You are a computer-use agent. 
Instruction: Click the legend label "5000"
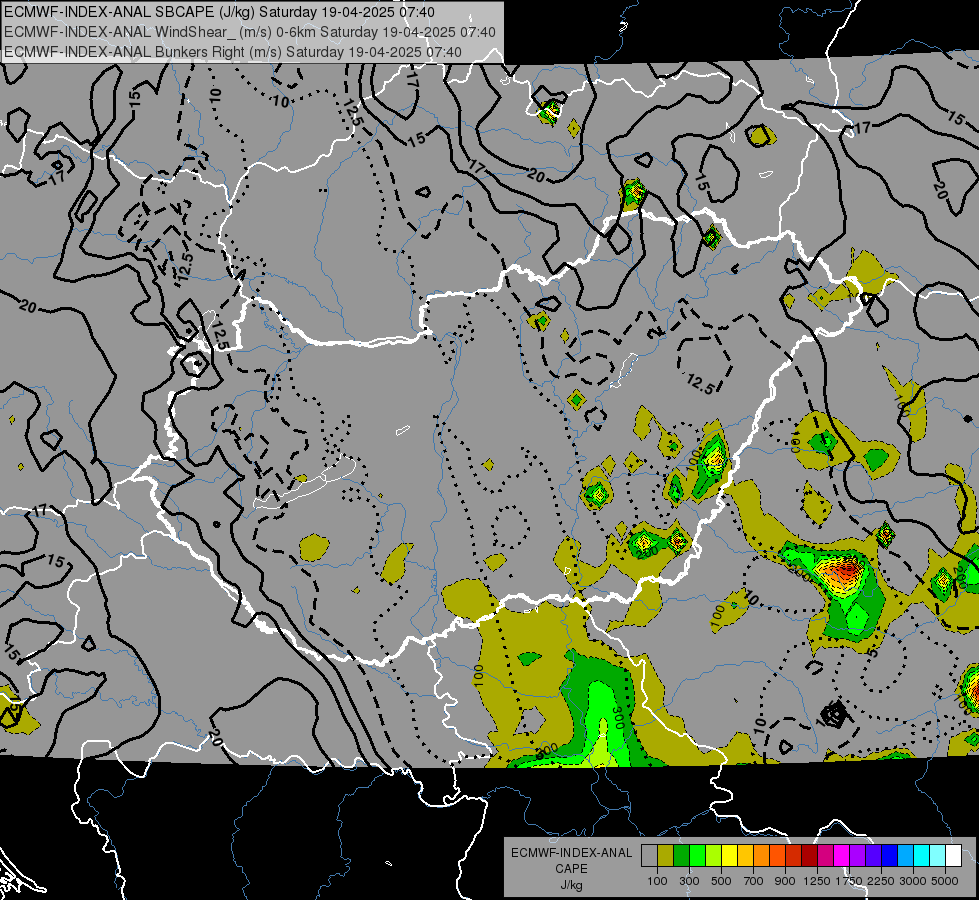(x=945, y=881)
